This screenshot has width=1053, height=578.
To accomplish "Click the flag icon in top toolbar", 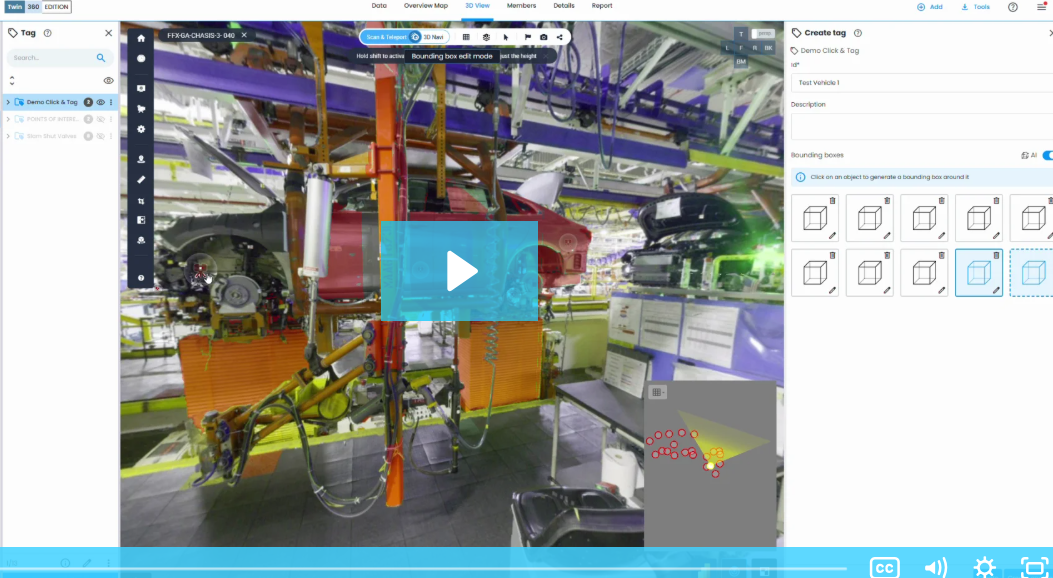I will click(527, 37).
